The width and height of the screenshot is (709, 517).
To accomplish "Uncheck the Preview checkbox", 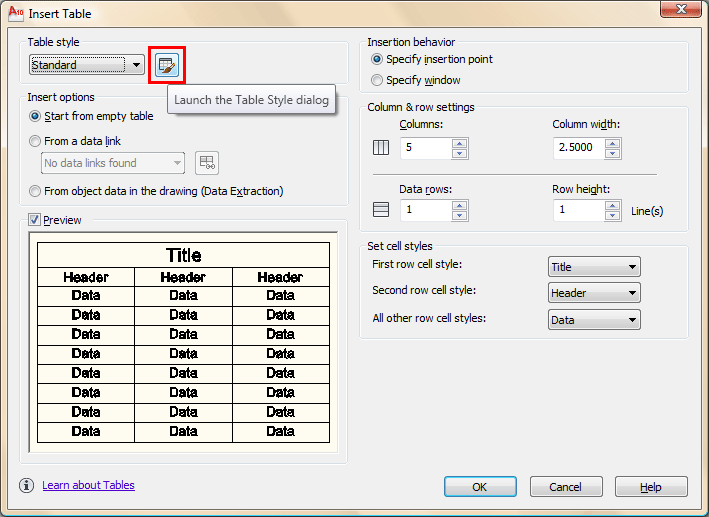I will (x=35, y=220).
